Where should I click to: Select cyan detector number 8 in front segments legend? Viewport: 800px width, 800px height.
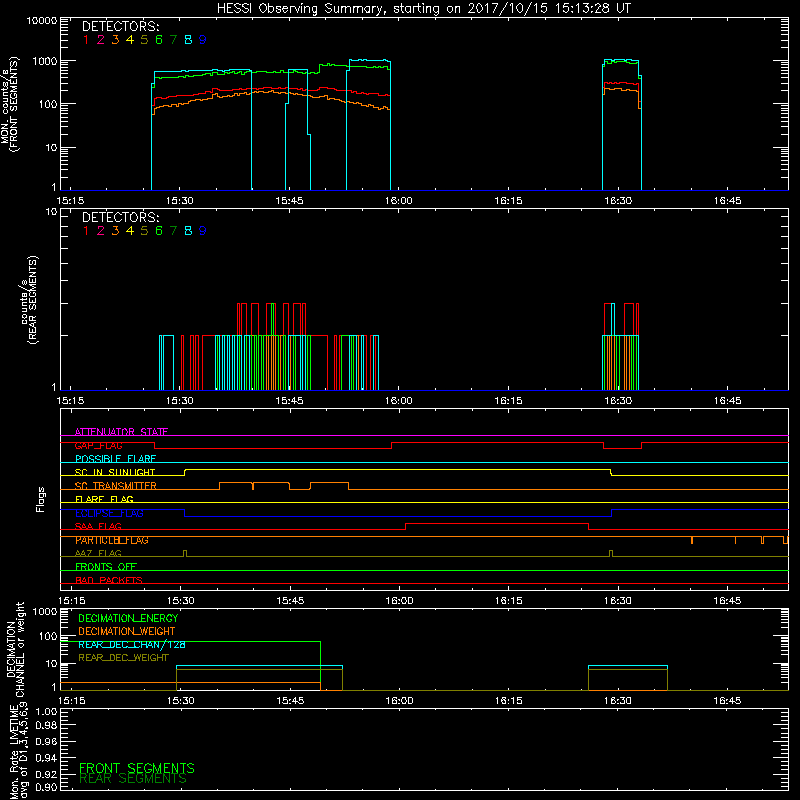click(x=188, y=40)
